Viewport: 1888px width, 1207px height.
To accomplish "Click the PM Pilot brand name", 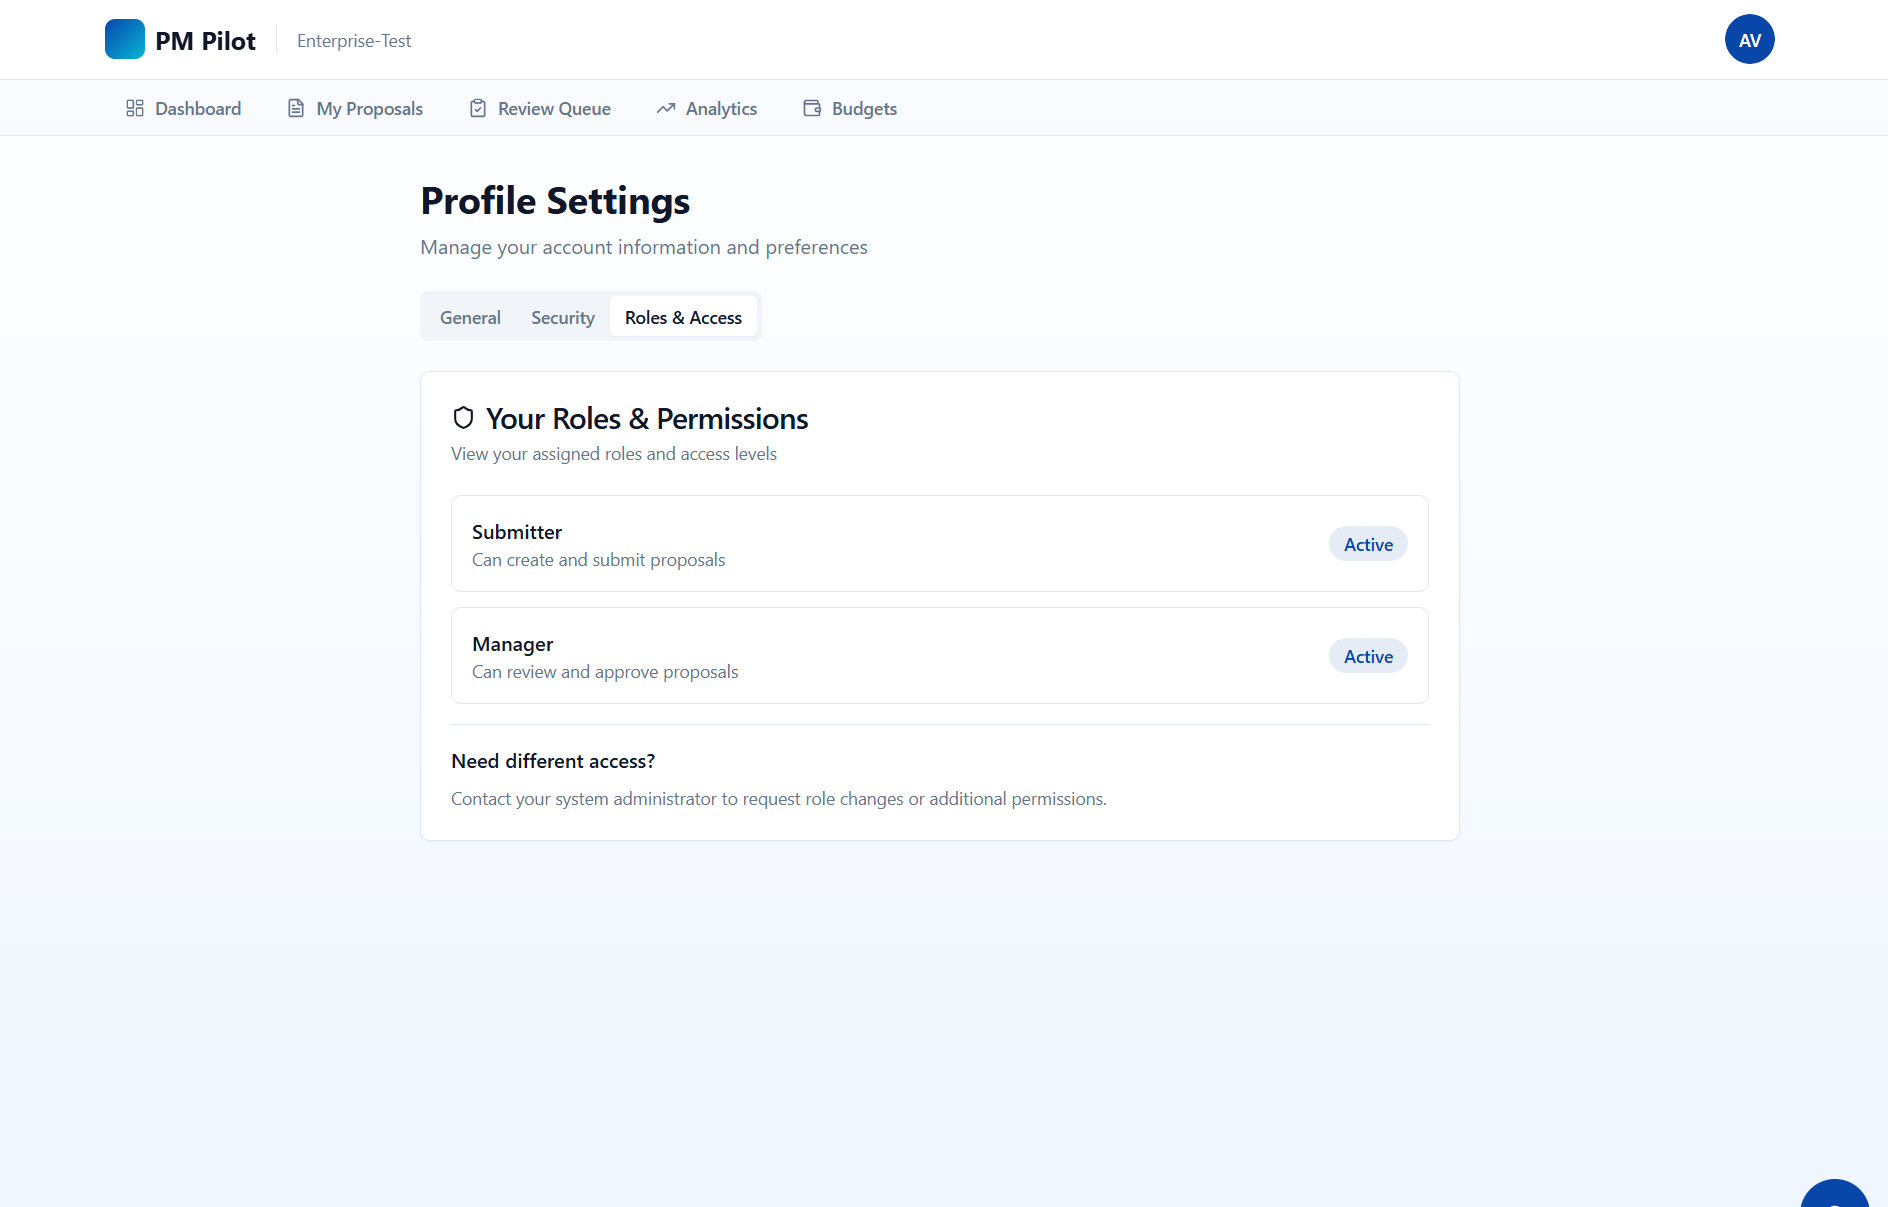I will [x=205, y=41].
